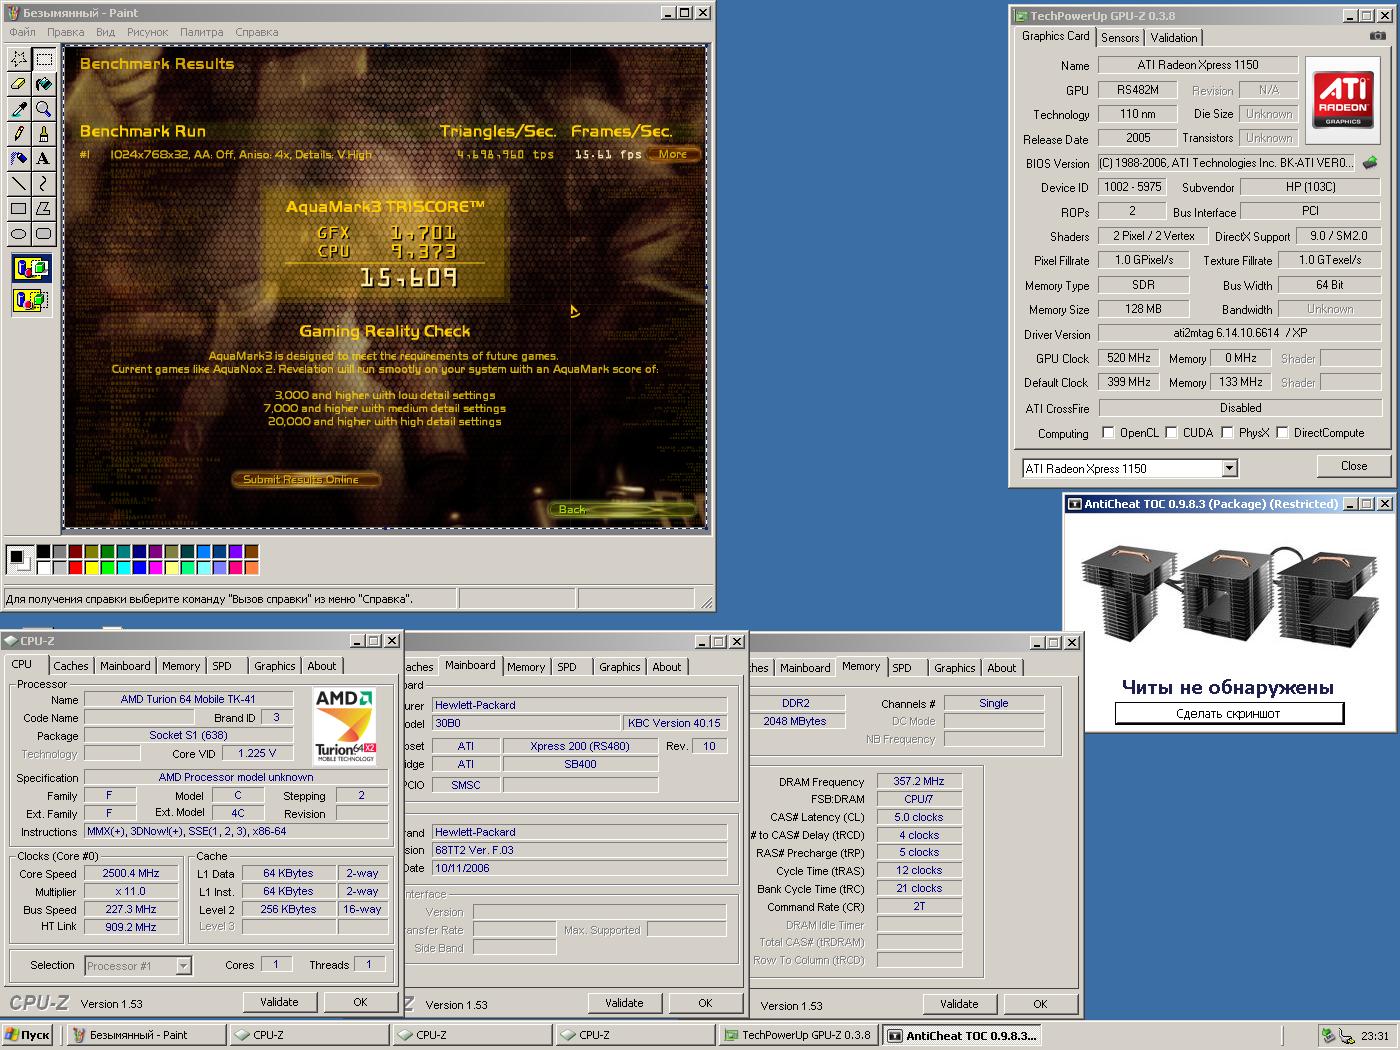Image resolution: width=1400 pixels, height=1050 pixels.
Task: Select the Text tool (letter A)
Action: [x=43, y=159]
